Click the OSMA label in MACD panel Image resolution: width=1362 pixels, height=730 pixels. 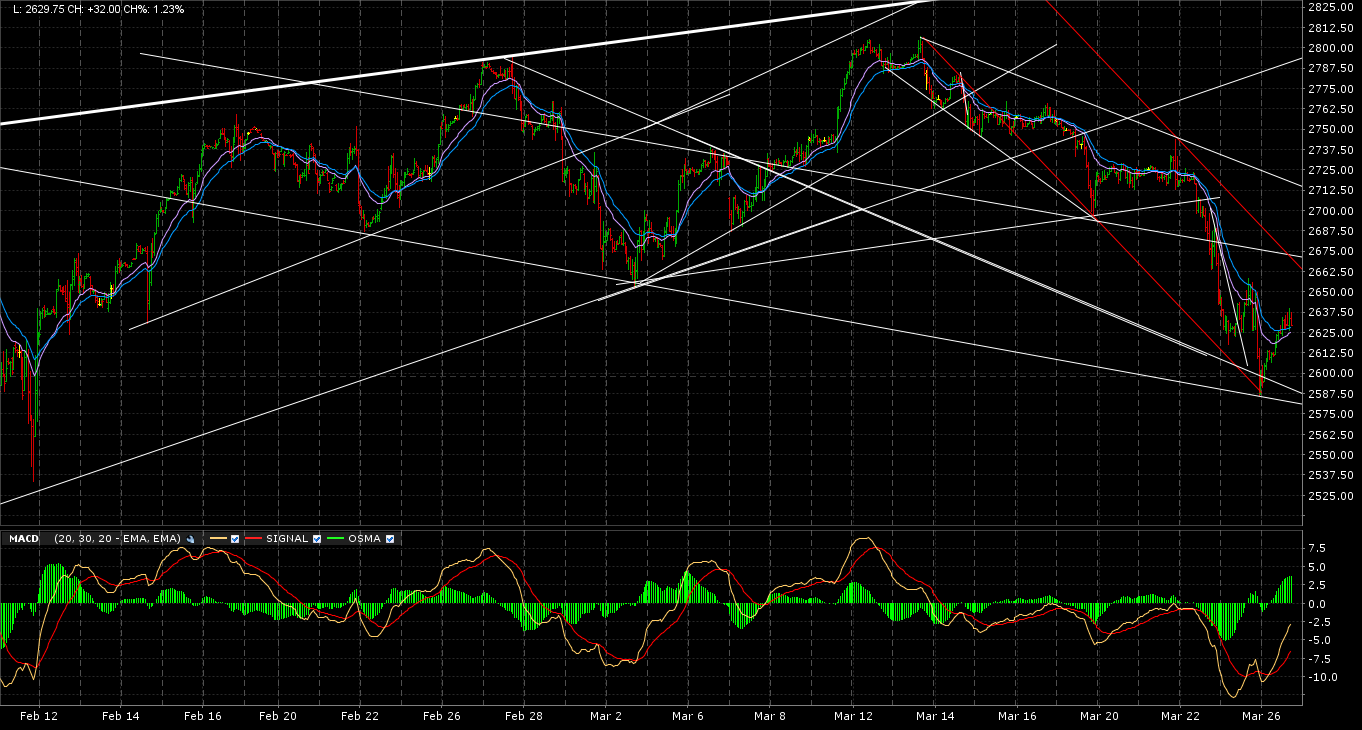click(x=365, y=539)
